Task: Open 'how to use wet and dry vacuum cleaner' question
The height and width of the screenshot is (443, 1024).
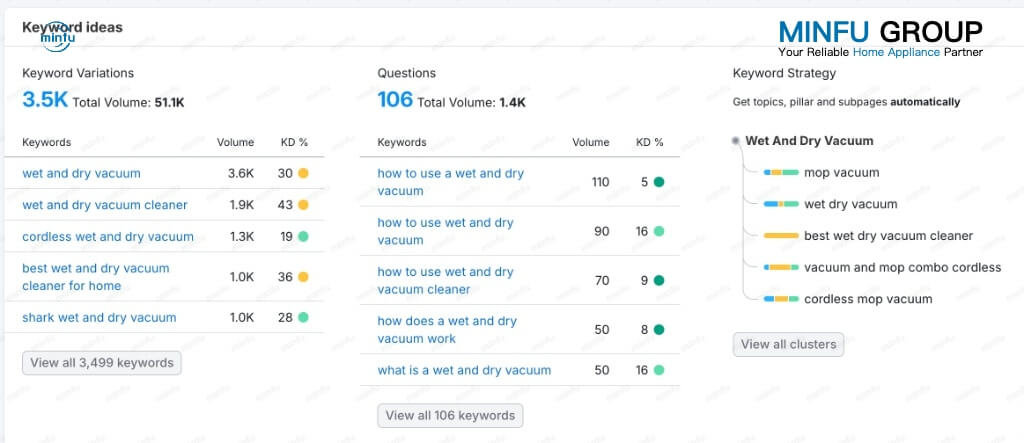Action: [445, 280]
